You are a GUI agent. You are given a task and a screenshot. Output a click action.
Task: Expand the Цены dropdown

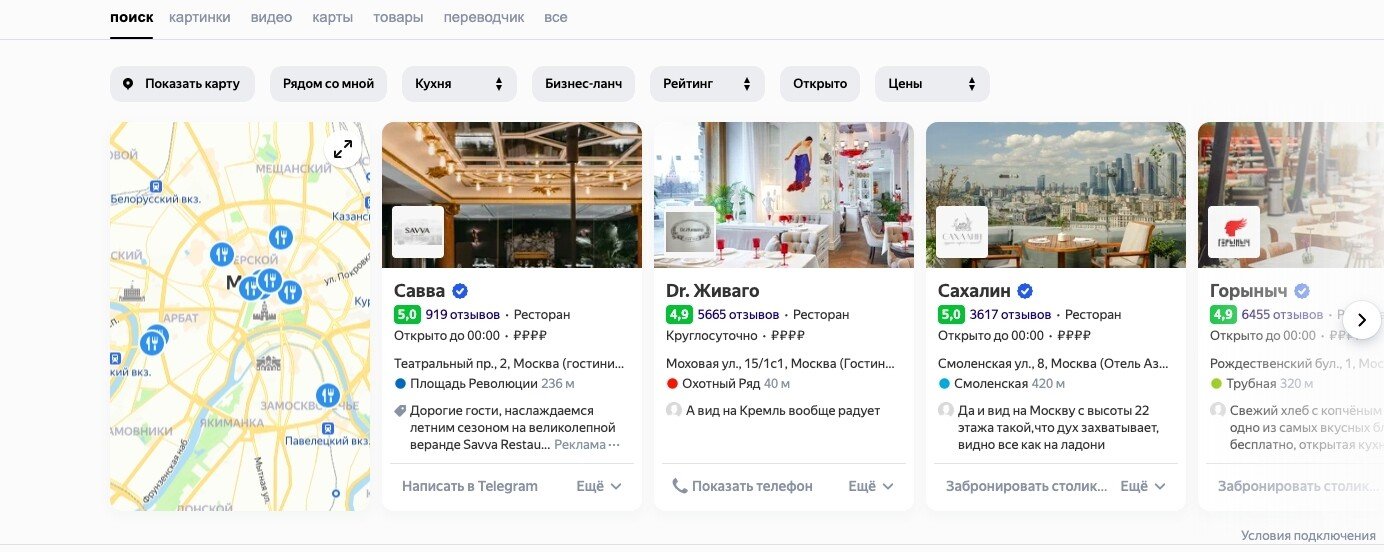932,84
